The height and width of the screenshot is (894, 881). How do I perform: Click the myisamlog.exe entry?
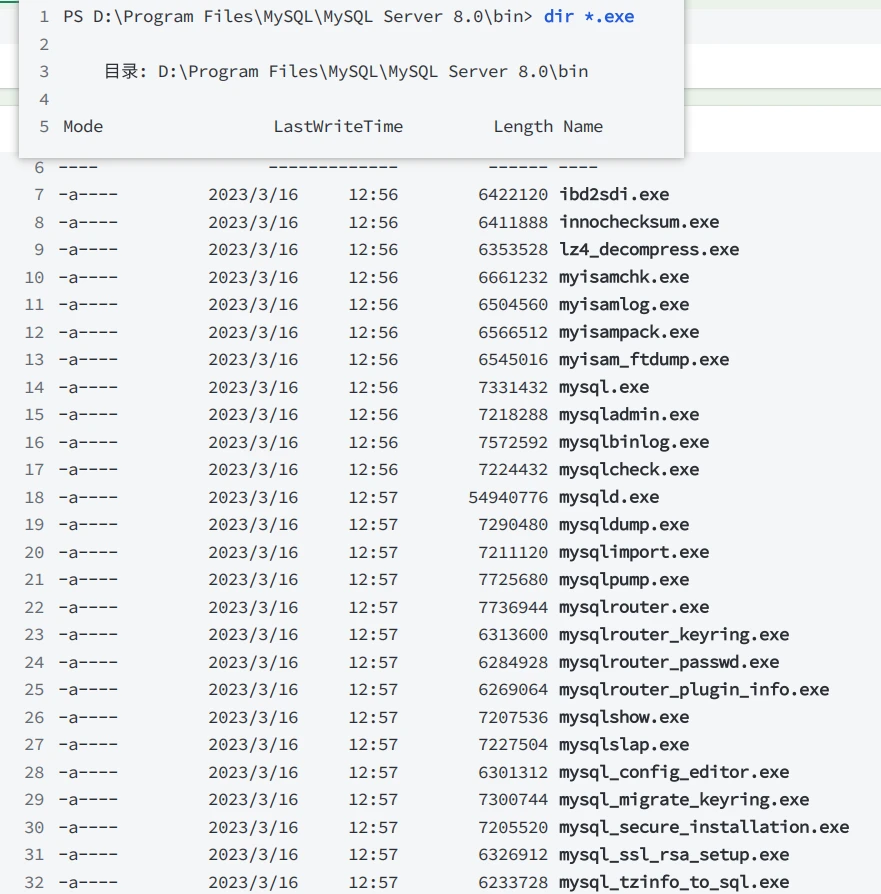point(624,304)
